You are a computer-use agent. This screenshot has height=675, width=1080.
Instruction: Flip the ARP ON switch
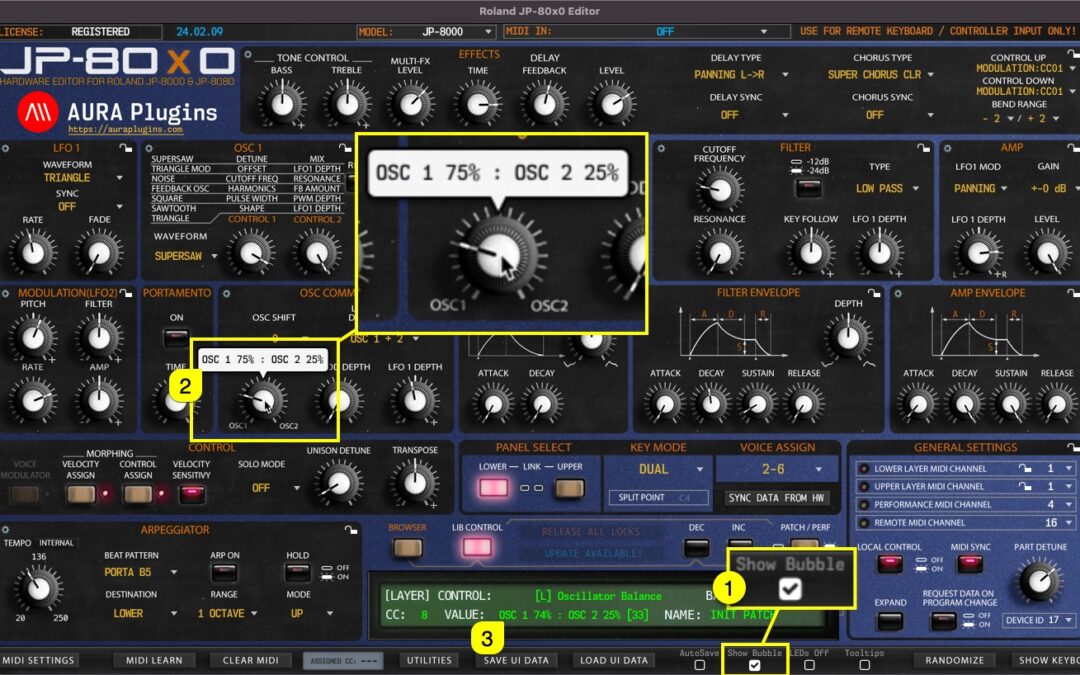coord(227,572)
